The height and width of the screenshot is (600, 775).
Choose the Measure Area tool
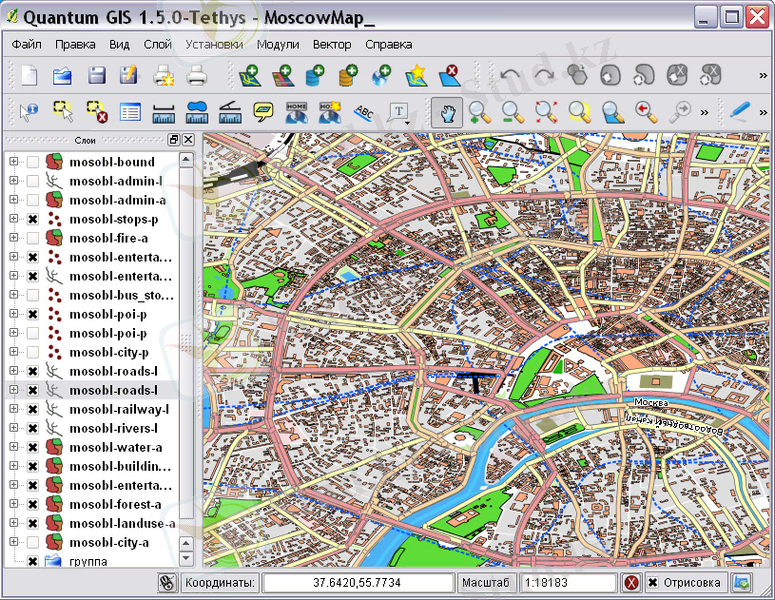pyautogui.click(x=197, y=113)
